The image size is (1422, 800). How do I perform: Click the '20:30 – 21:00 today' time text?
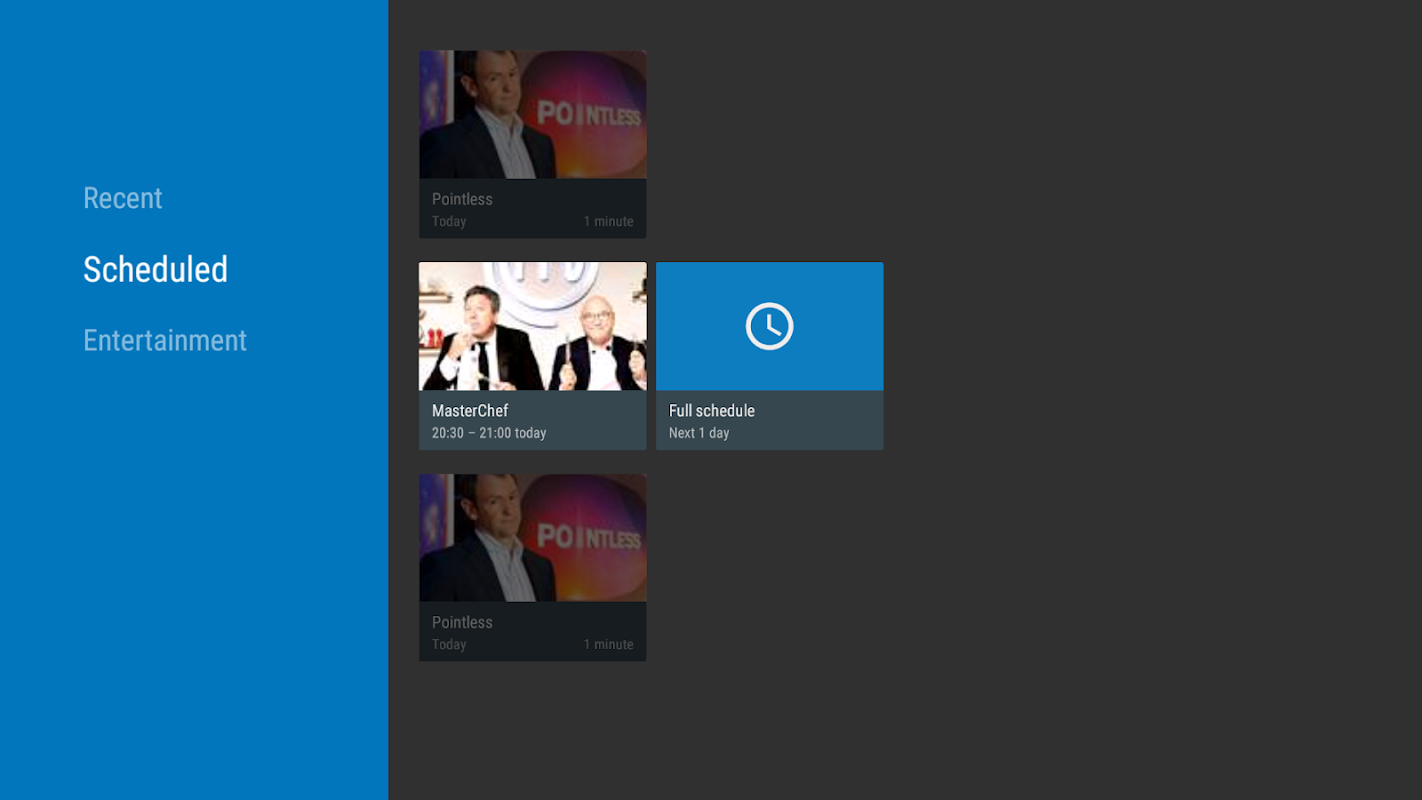pos(489,433)
